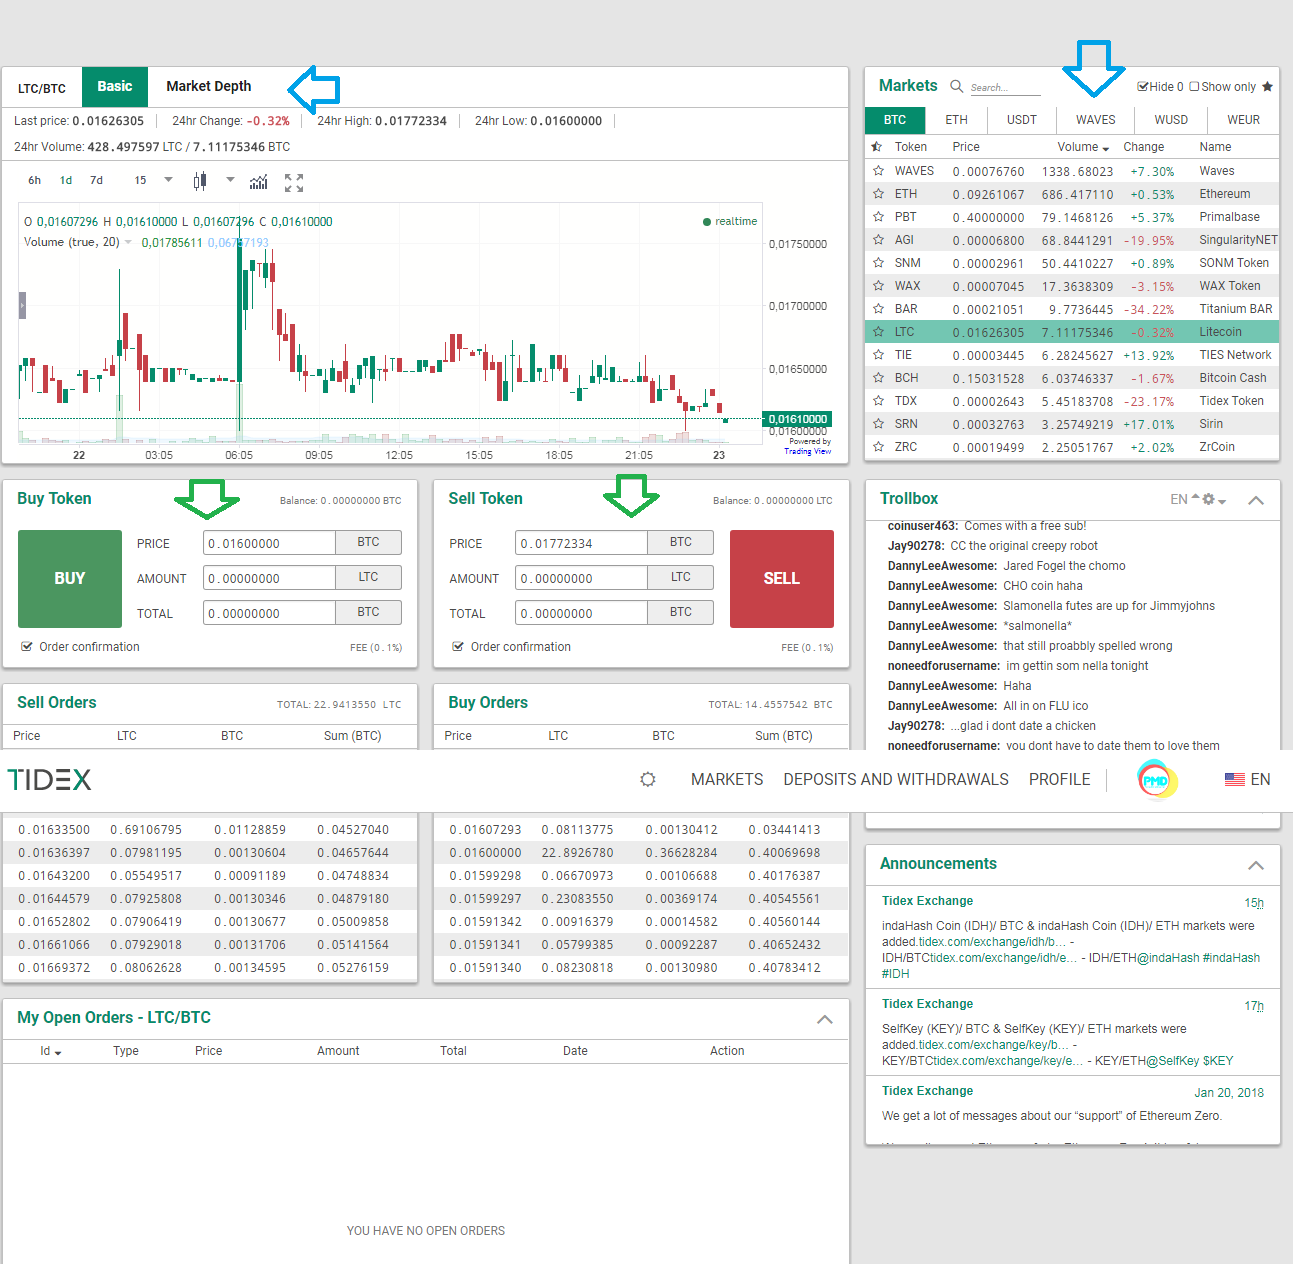Click sell order price 0.01633500
The width and height of the screenshot is (1293, 1264).
[54, 830]
